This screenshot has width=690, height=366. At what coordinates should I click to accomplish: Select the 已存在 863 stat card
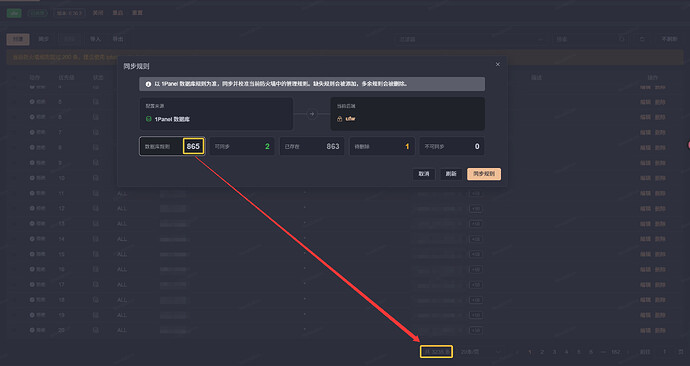(312, 146)
